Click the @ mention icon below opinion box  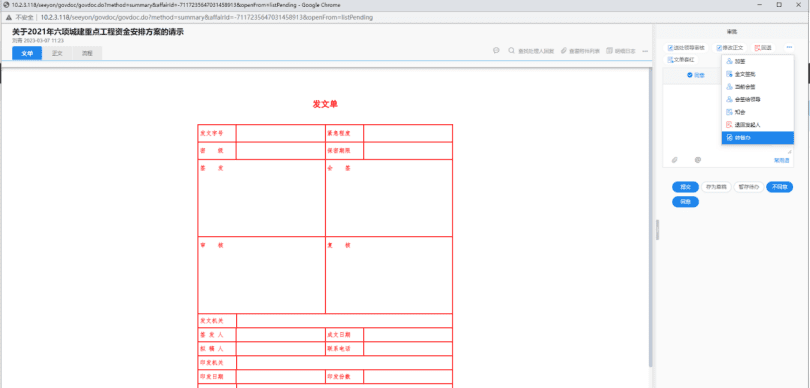click(697, 160)
